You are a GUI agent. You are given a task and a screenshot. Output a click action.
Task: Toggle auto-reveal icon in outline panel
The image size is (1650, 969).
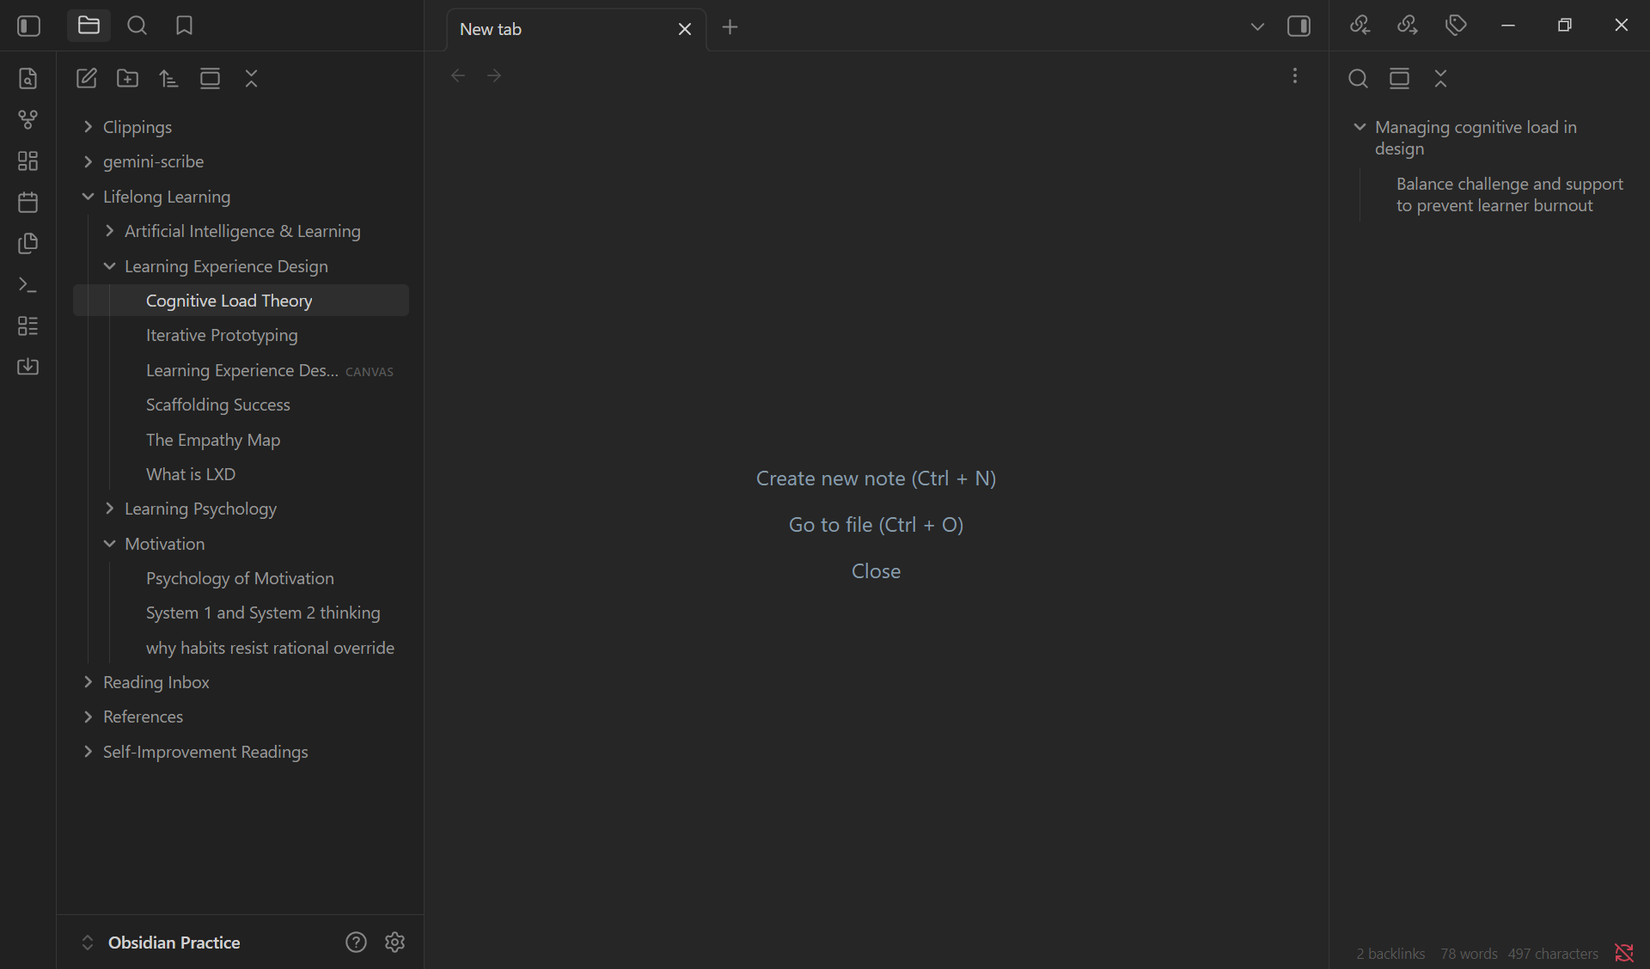point(1399,78)
